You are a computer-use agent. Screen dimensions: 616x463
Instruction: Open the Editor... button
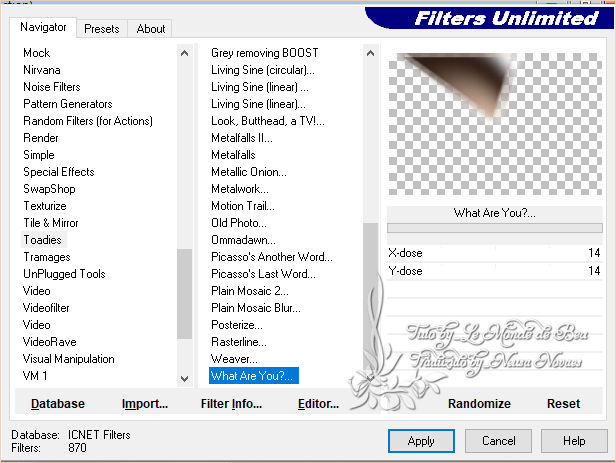pos(318,404)
